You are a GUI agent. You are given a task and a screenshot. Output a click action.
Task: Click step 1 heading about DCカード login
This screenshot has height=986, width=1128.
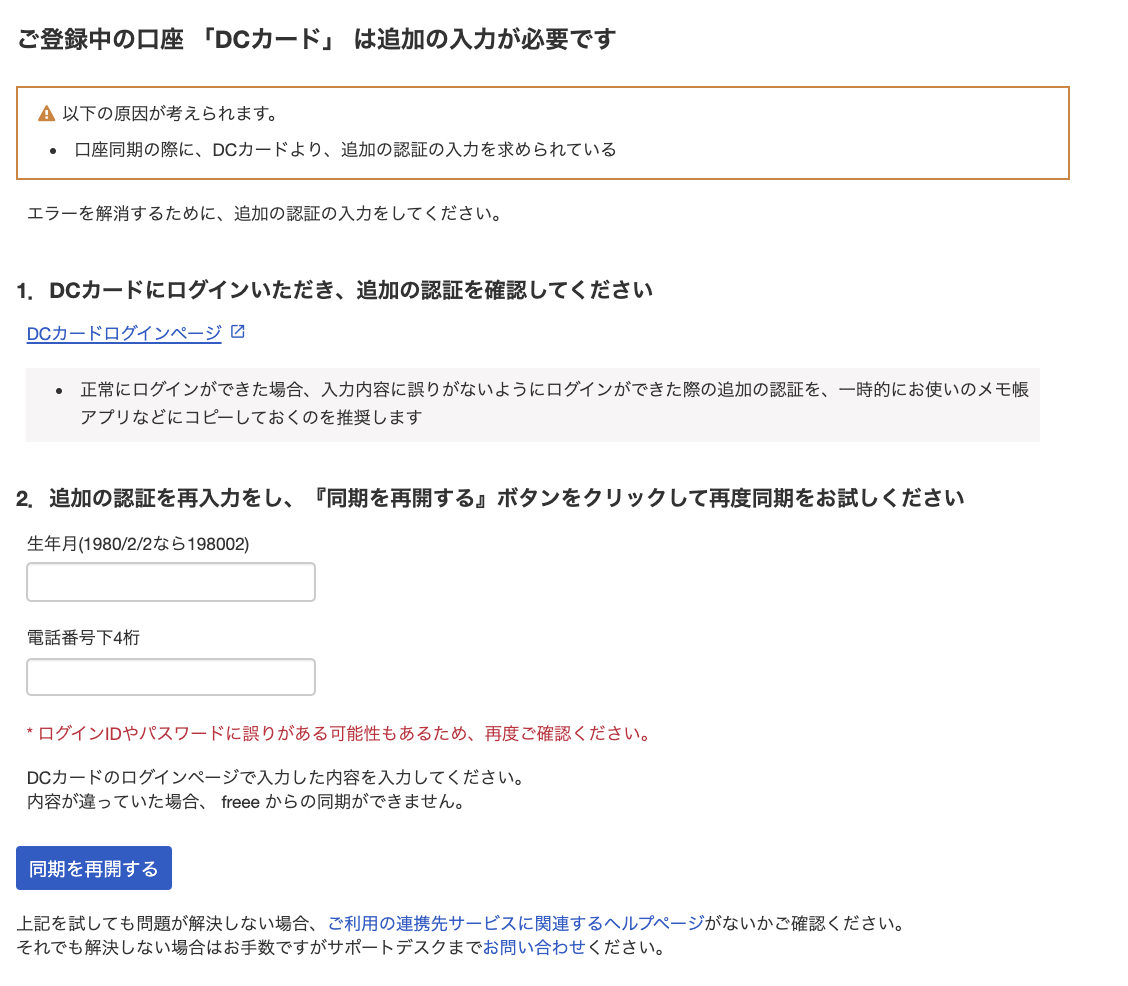coord(338,289)
